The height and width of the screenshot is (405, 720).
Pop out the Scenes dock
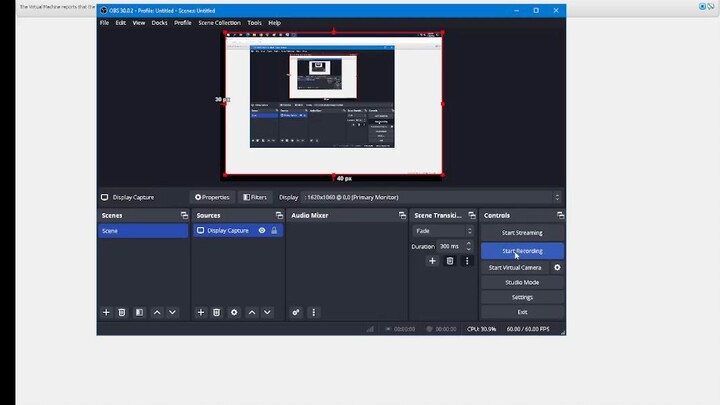(184, 215)
